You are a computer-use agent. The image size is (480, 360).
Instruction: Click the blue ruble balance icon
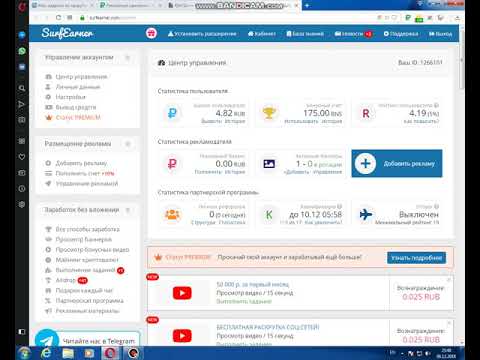[x=172, y=113]
